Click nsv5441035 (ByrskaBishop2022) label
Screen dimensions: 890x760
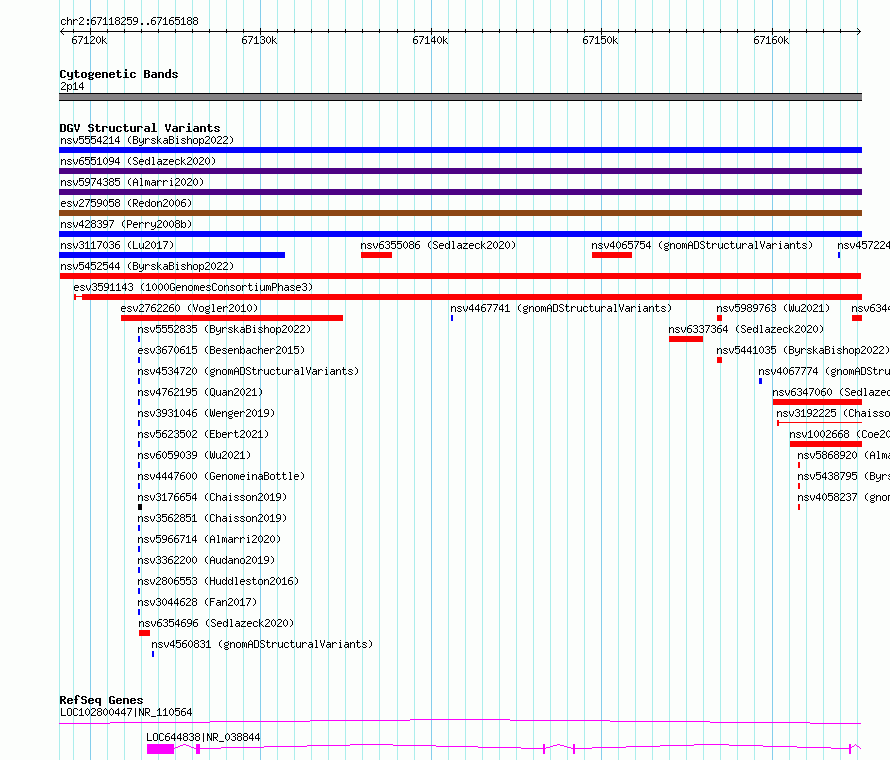pos(803,350)
